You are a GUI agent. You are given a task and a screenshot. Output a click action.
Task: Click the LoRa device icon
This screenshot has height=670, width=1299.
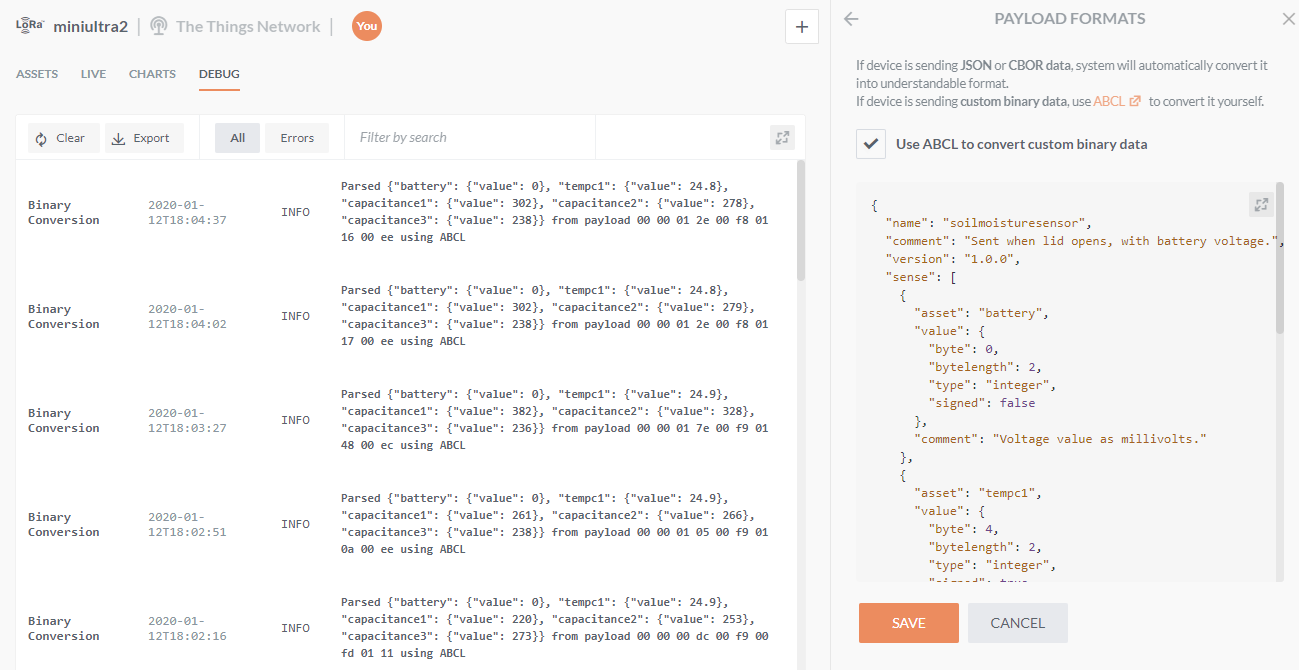coord(30,26)
